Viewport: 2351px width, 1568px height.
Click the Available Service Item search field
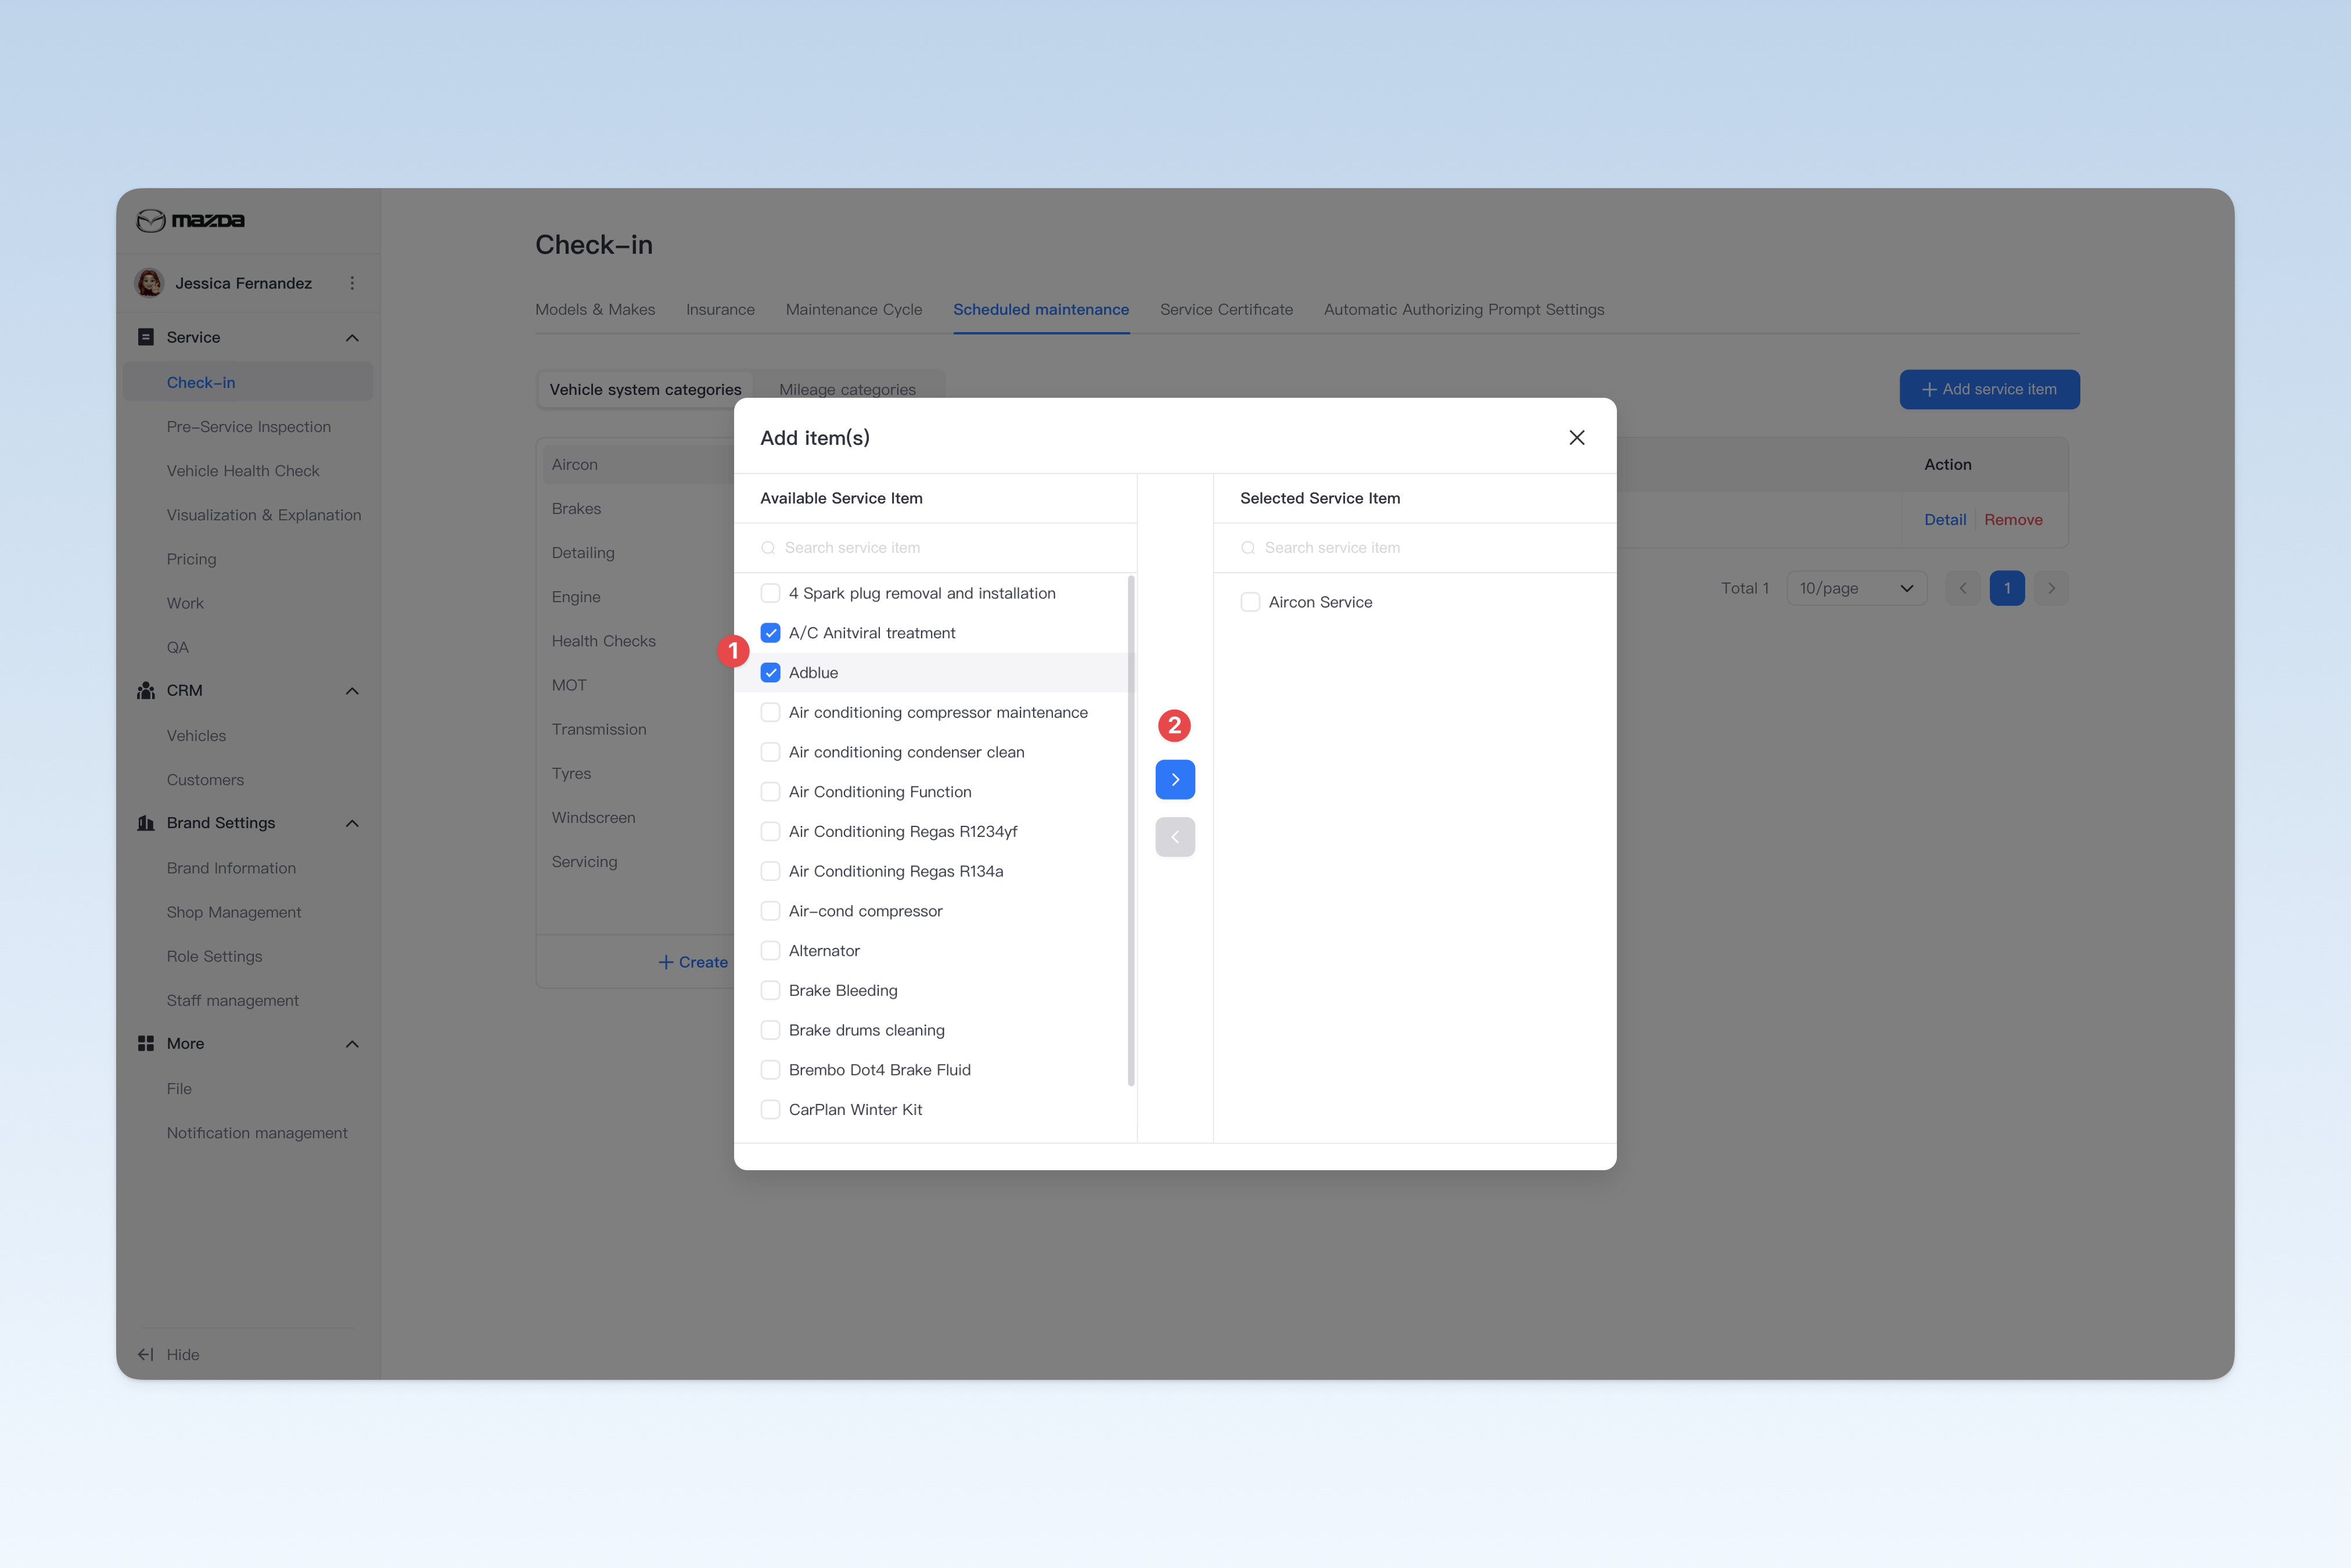coord(935,548)
